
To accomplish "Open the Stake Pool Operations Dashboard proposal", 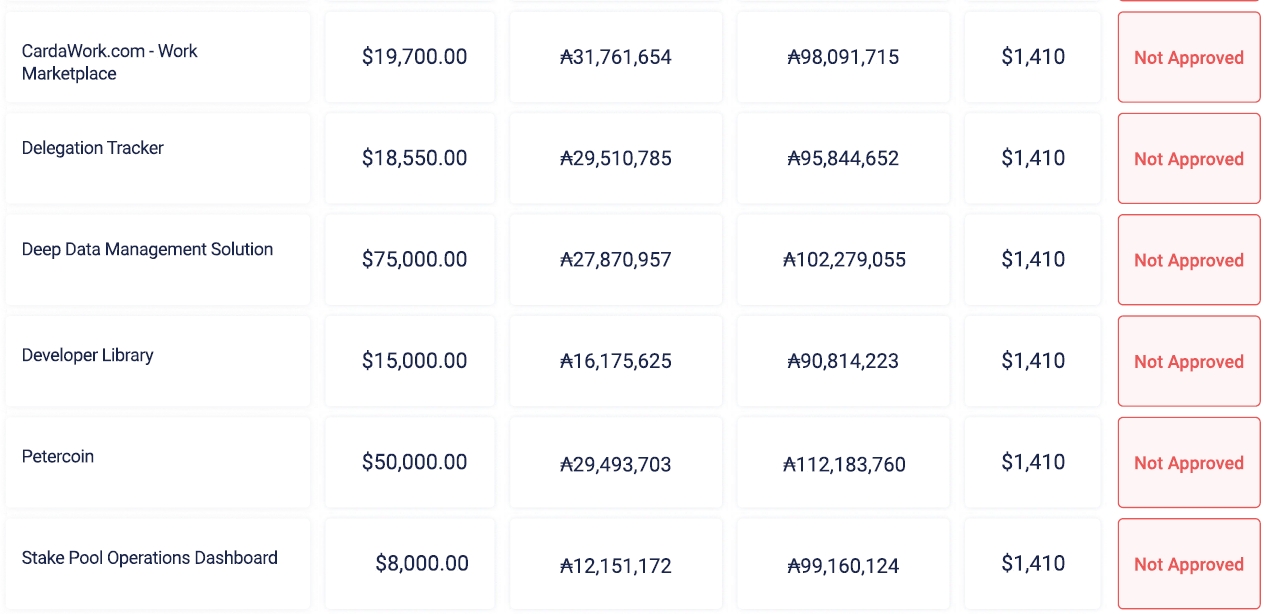I will (x=150, y=558).
